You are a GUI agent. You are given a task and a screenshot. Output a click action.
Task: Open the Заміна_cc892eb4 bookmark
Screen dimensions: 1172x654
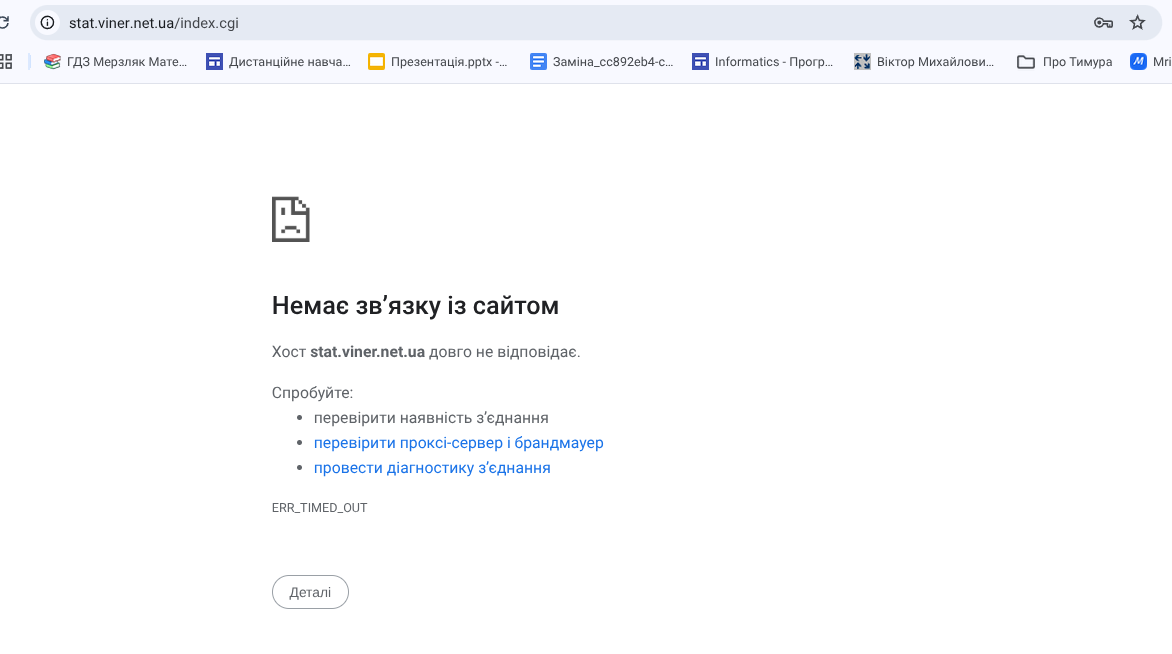click(602, 62)
